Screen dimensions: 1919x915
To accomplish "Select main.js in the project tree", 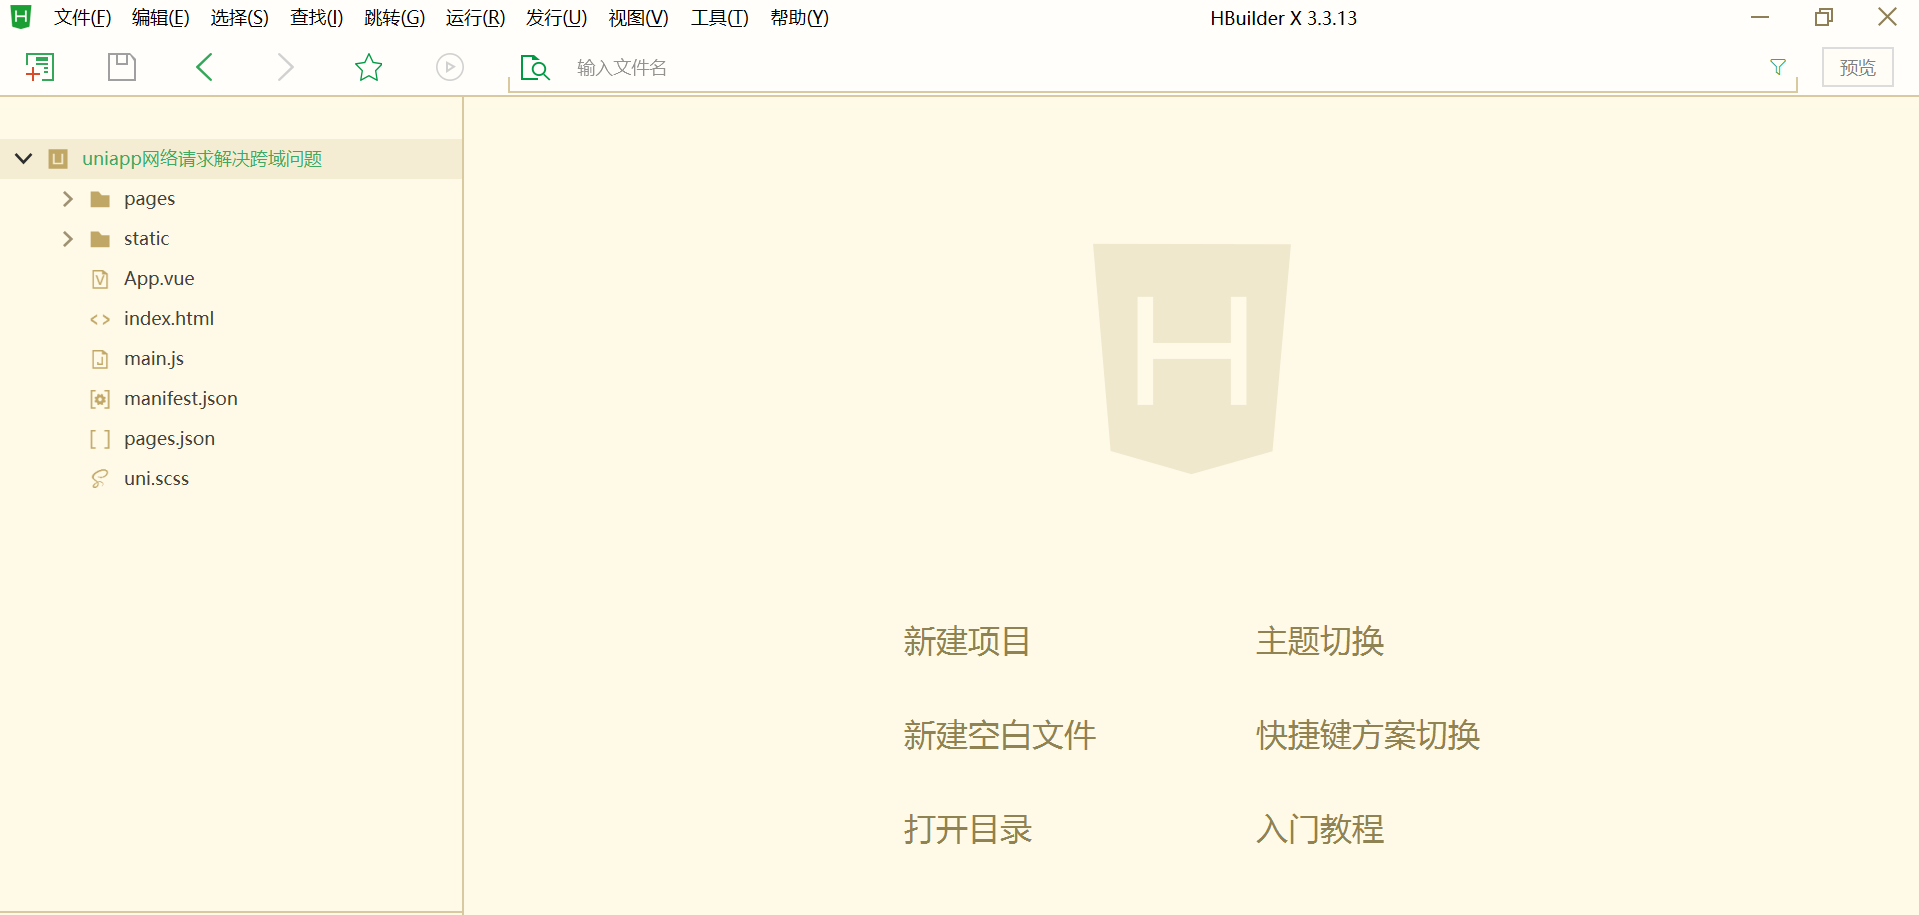I will (154, 359).
